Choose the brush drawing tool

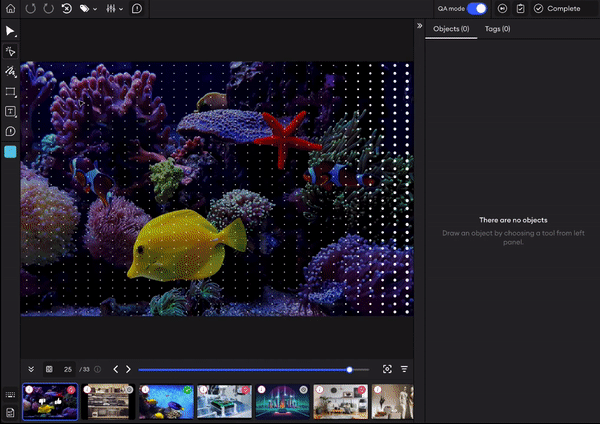click(x=10, y=71)
